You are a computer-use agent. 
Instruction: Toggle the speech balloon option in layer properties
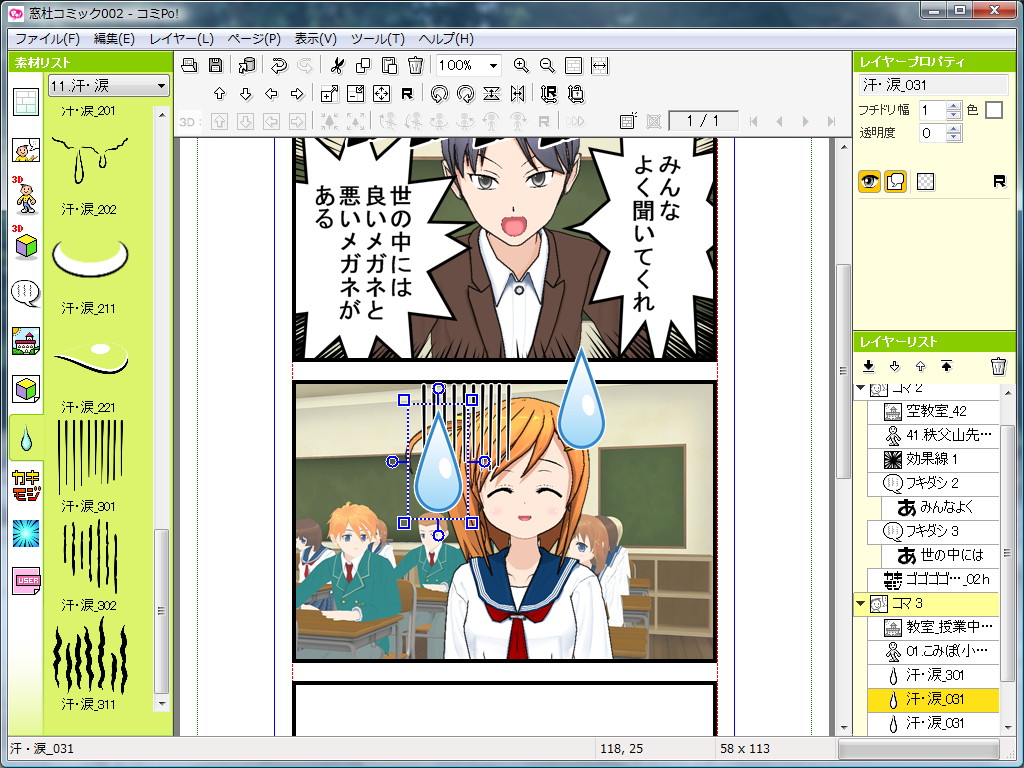[x=895, y=181]
